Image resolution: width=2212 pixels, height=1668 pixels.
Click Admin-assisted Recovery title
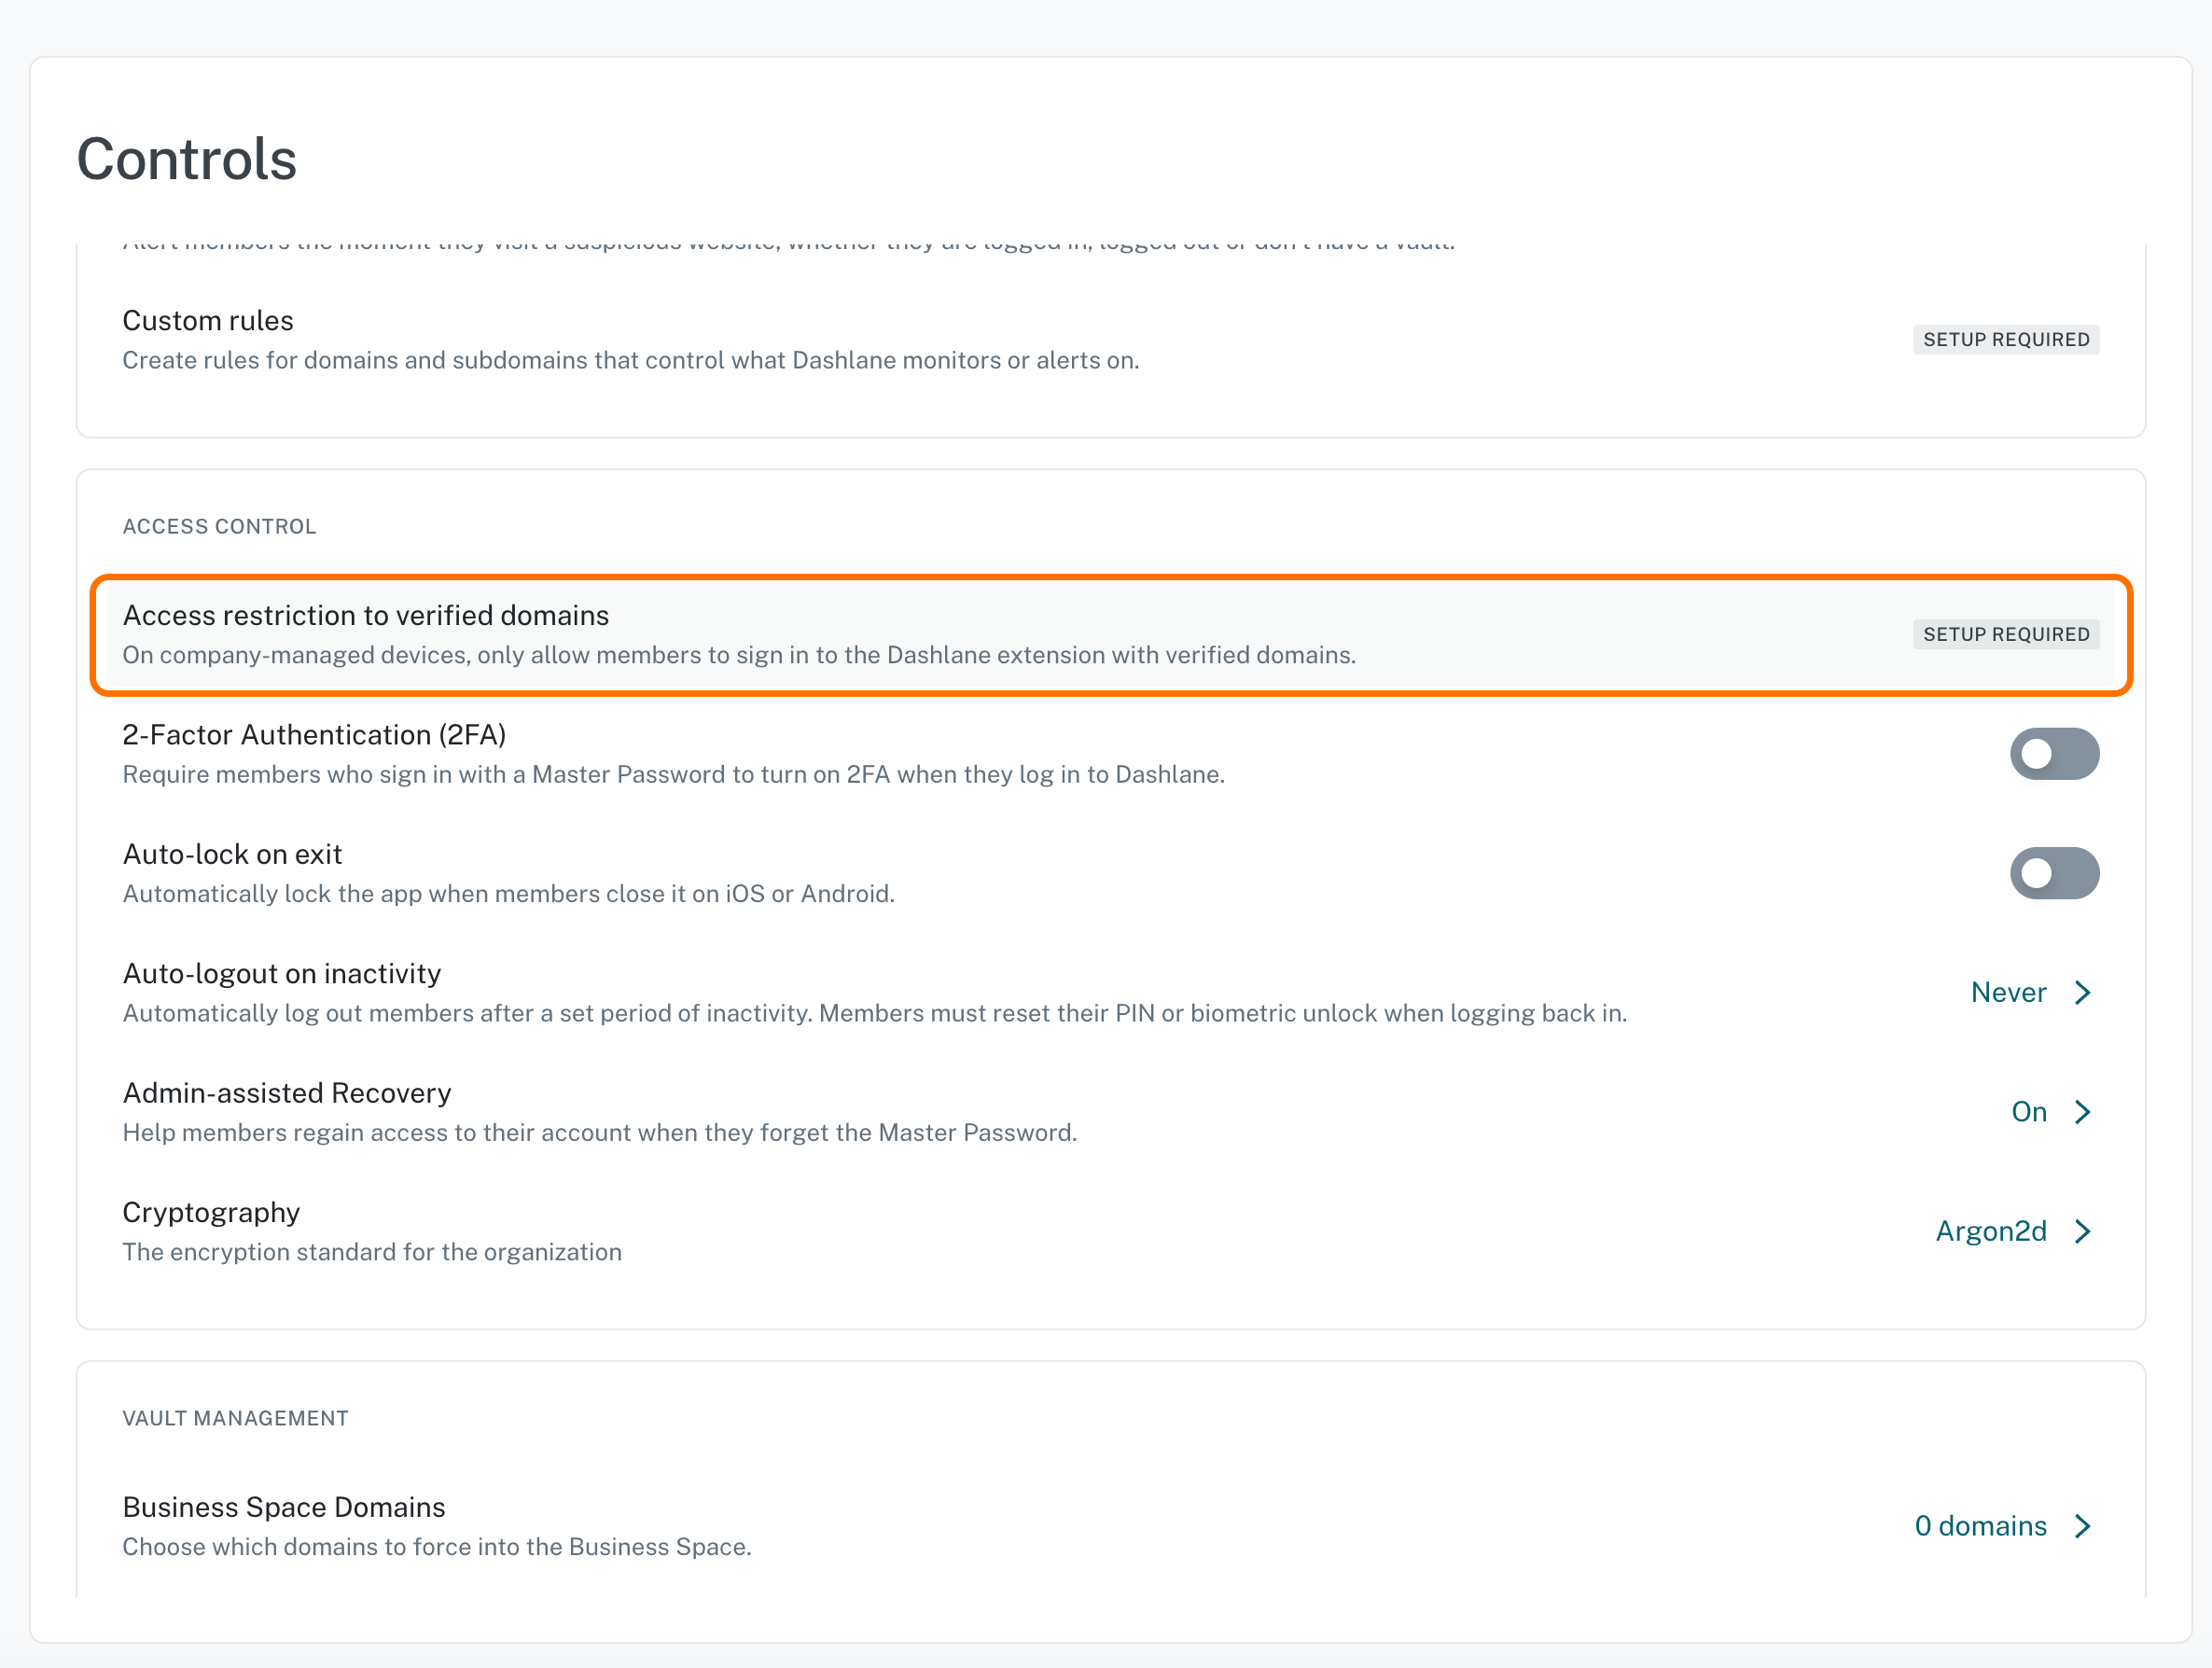(287, 1093)
